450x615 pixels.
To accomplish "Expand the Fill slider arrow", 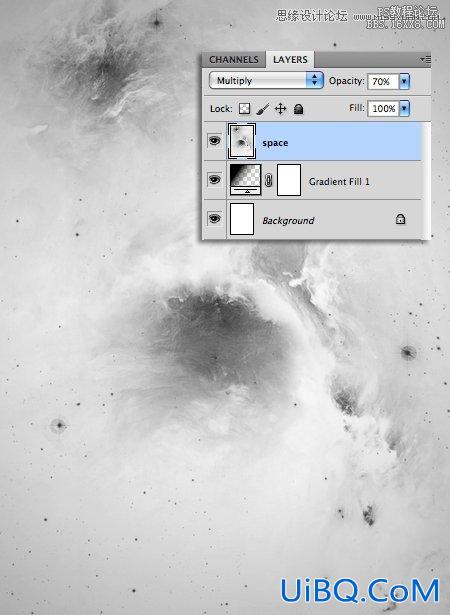I will [x=404, y=108].
